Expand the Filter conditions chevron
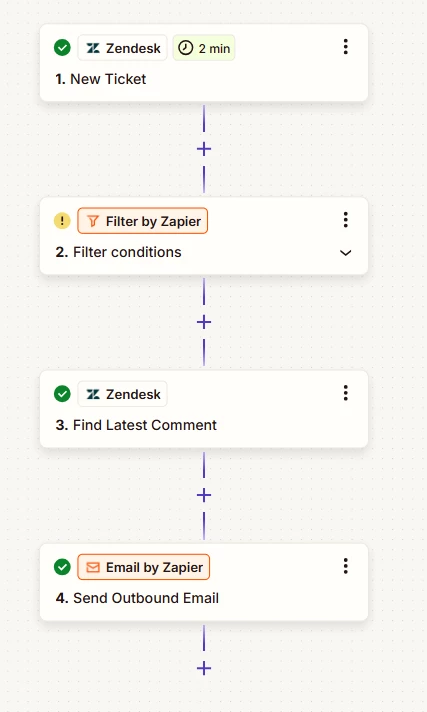The image size is (427, 712). (346, 252)
